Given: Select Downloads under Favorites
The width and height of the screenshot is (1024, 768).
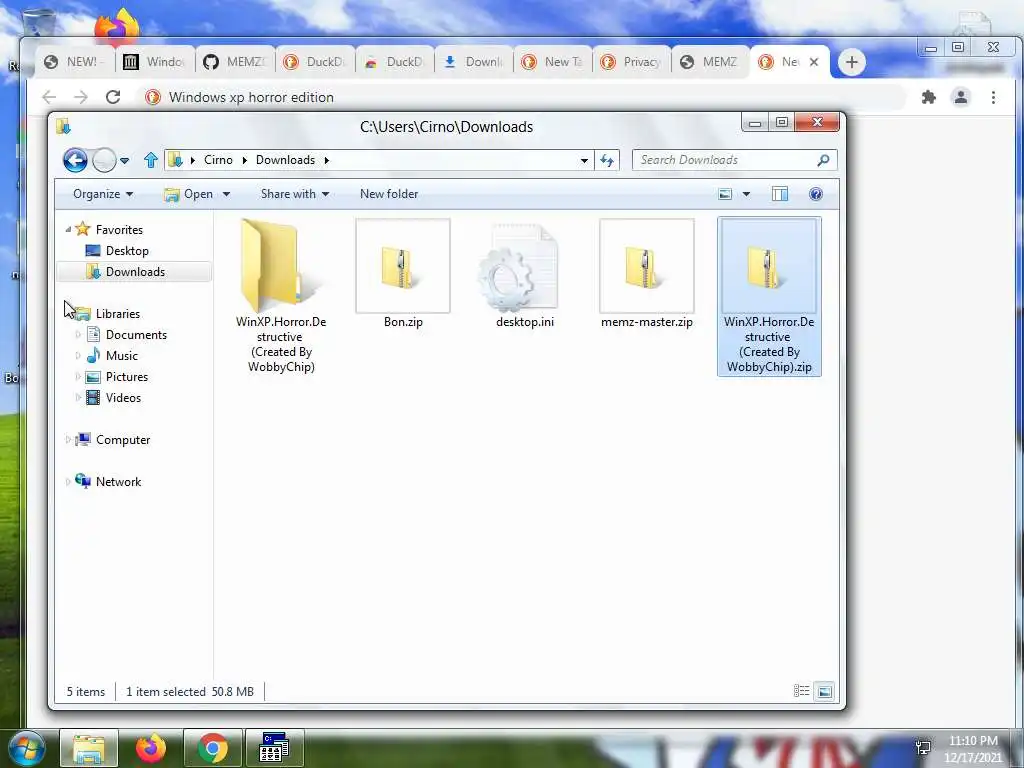Looking at the screenshot, I should [135, 272].
